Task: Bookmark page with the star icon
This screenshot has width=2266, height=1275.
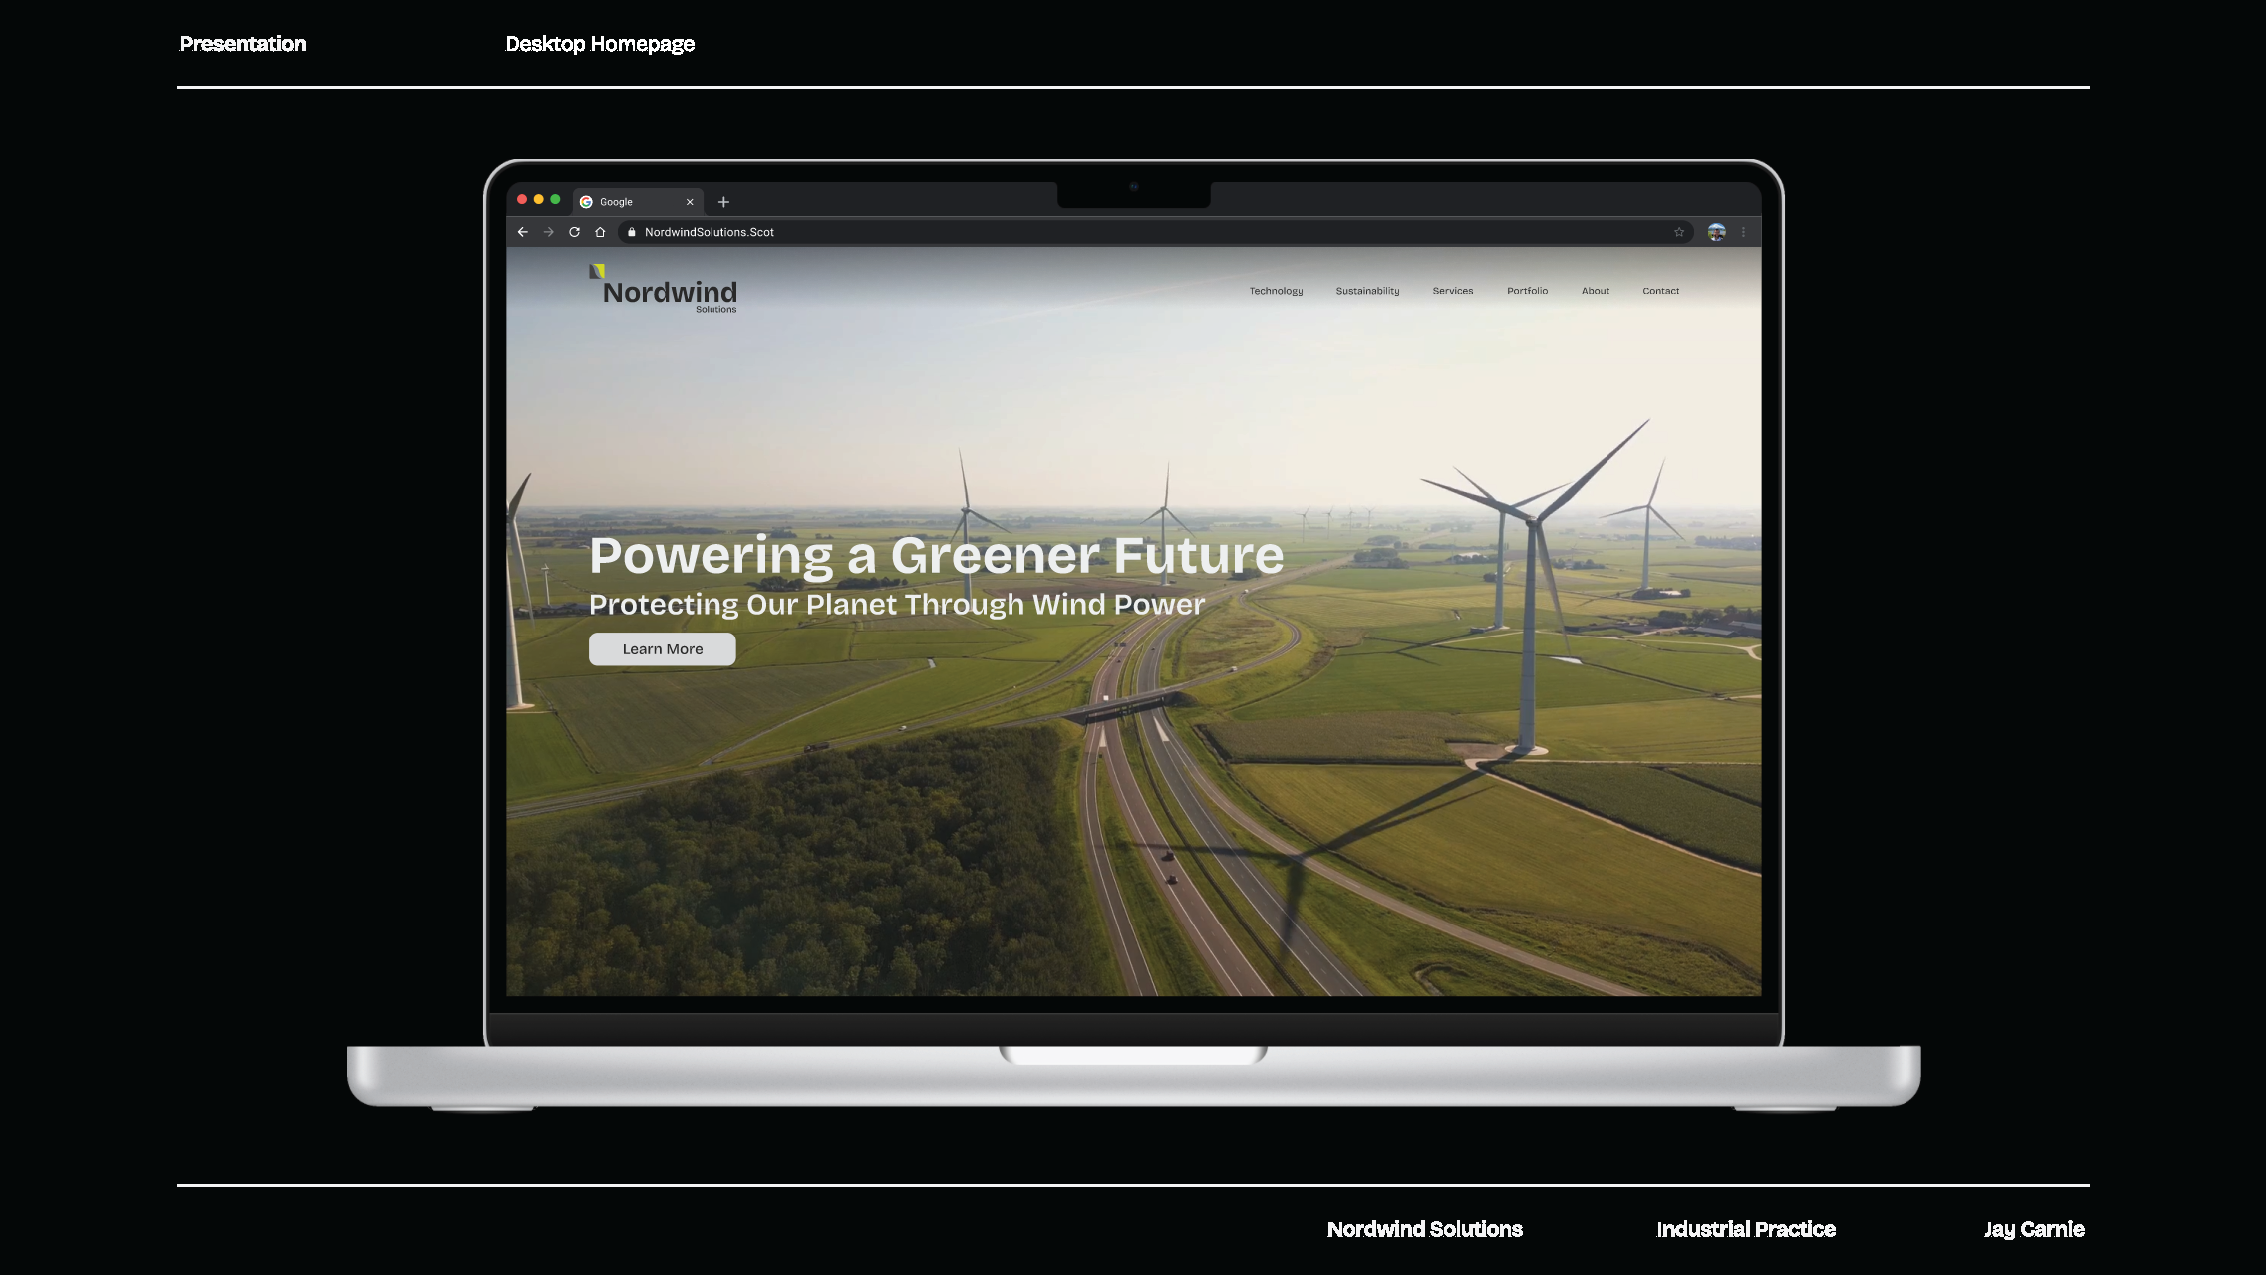Action: (x=1679, y=232)
